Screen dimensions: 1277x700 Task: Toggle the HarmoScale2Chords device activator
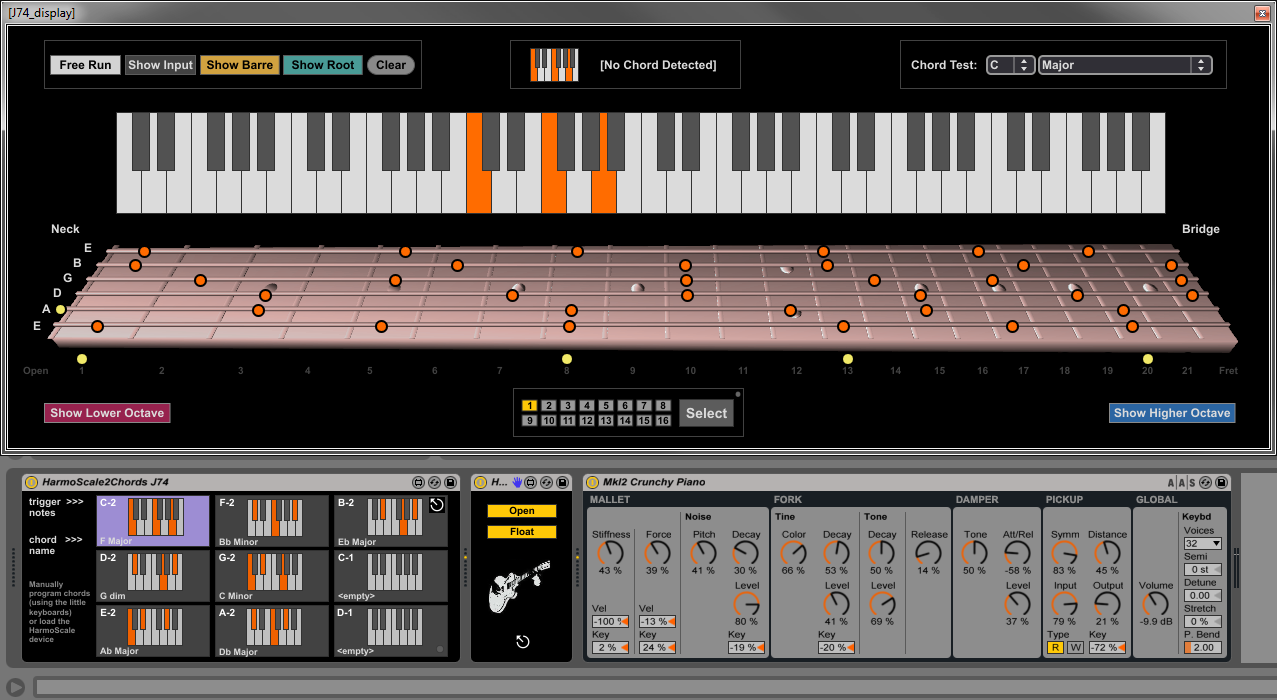pos(31,482)
